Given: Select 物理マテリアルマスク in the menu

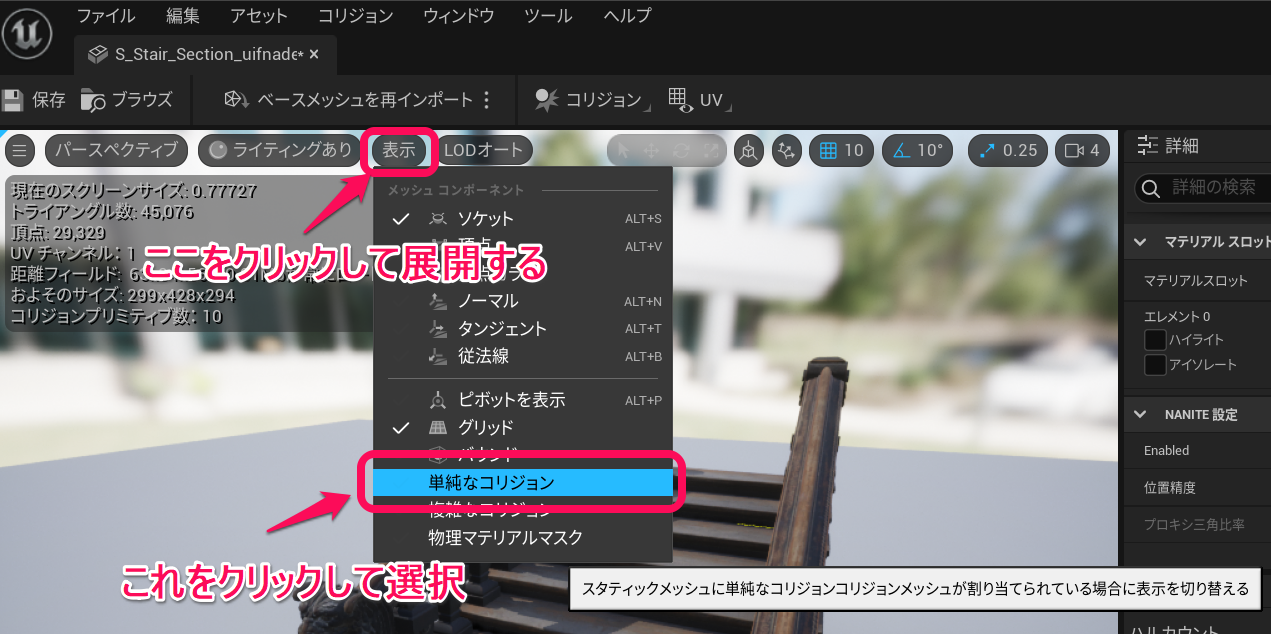Looking at the screenshot, I should click(524, 537).
